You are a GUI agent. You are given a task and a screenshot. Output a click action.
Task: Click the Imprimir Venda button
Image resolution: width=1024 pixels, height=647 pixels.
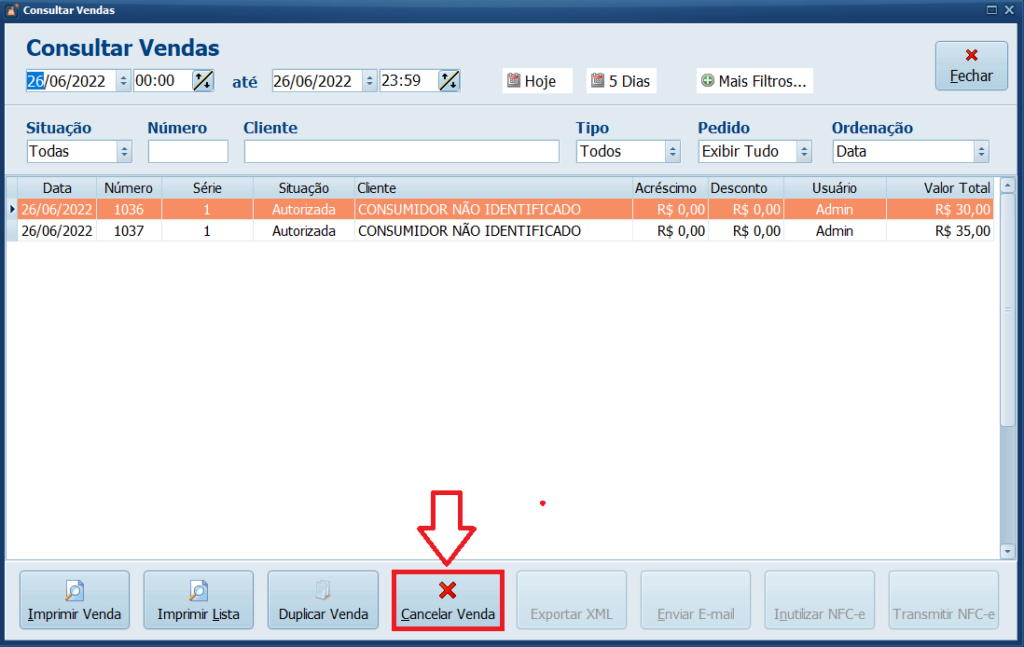(74, 600)
